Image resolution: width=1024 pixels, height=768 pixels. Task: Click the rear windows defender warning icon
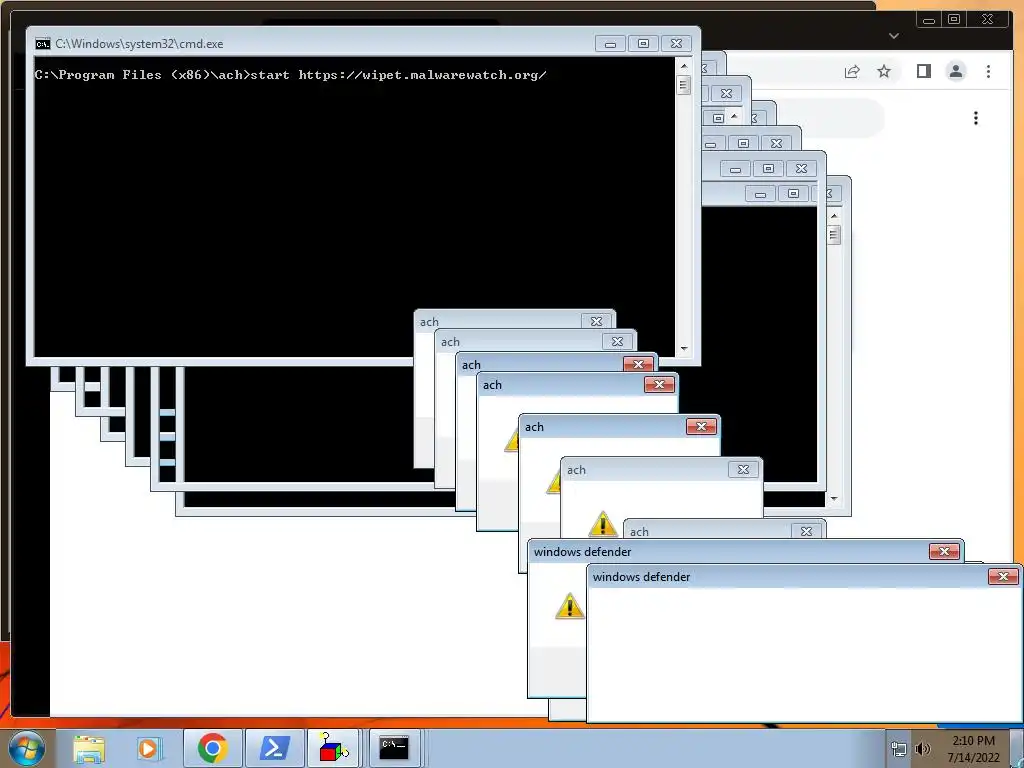[x=569, y=606]
